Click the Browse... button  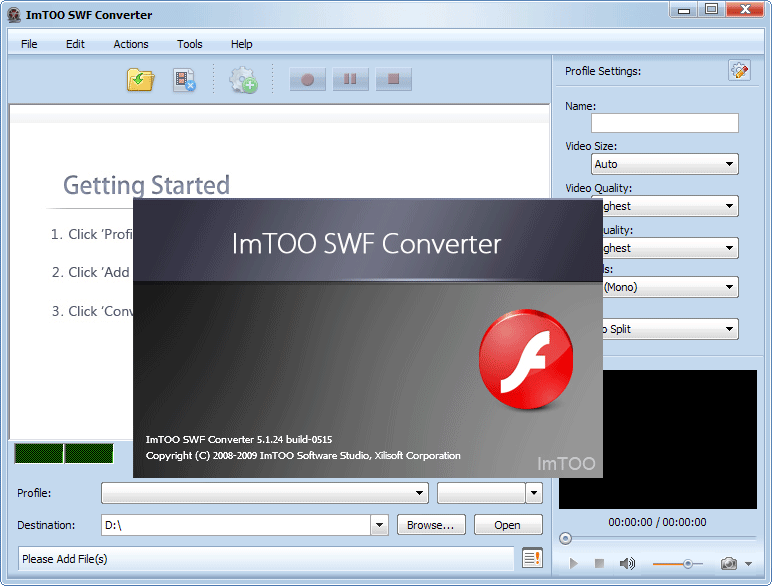point(431,525)
